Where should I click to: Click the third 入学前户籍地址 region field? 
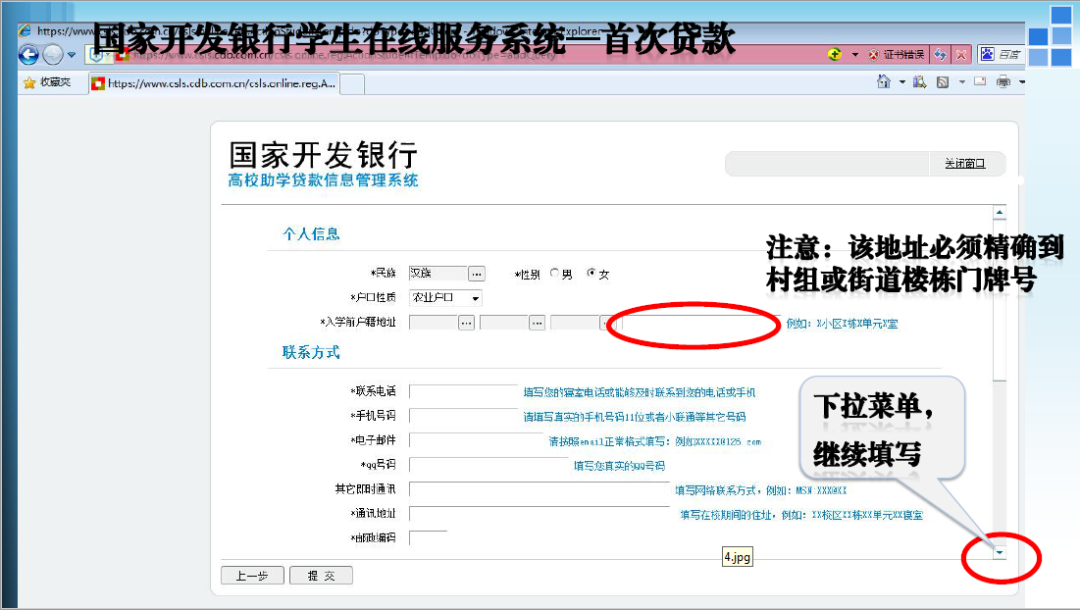(575, 323)
